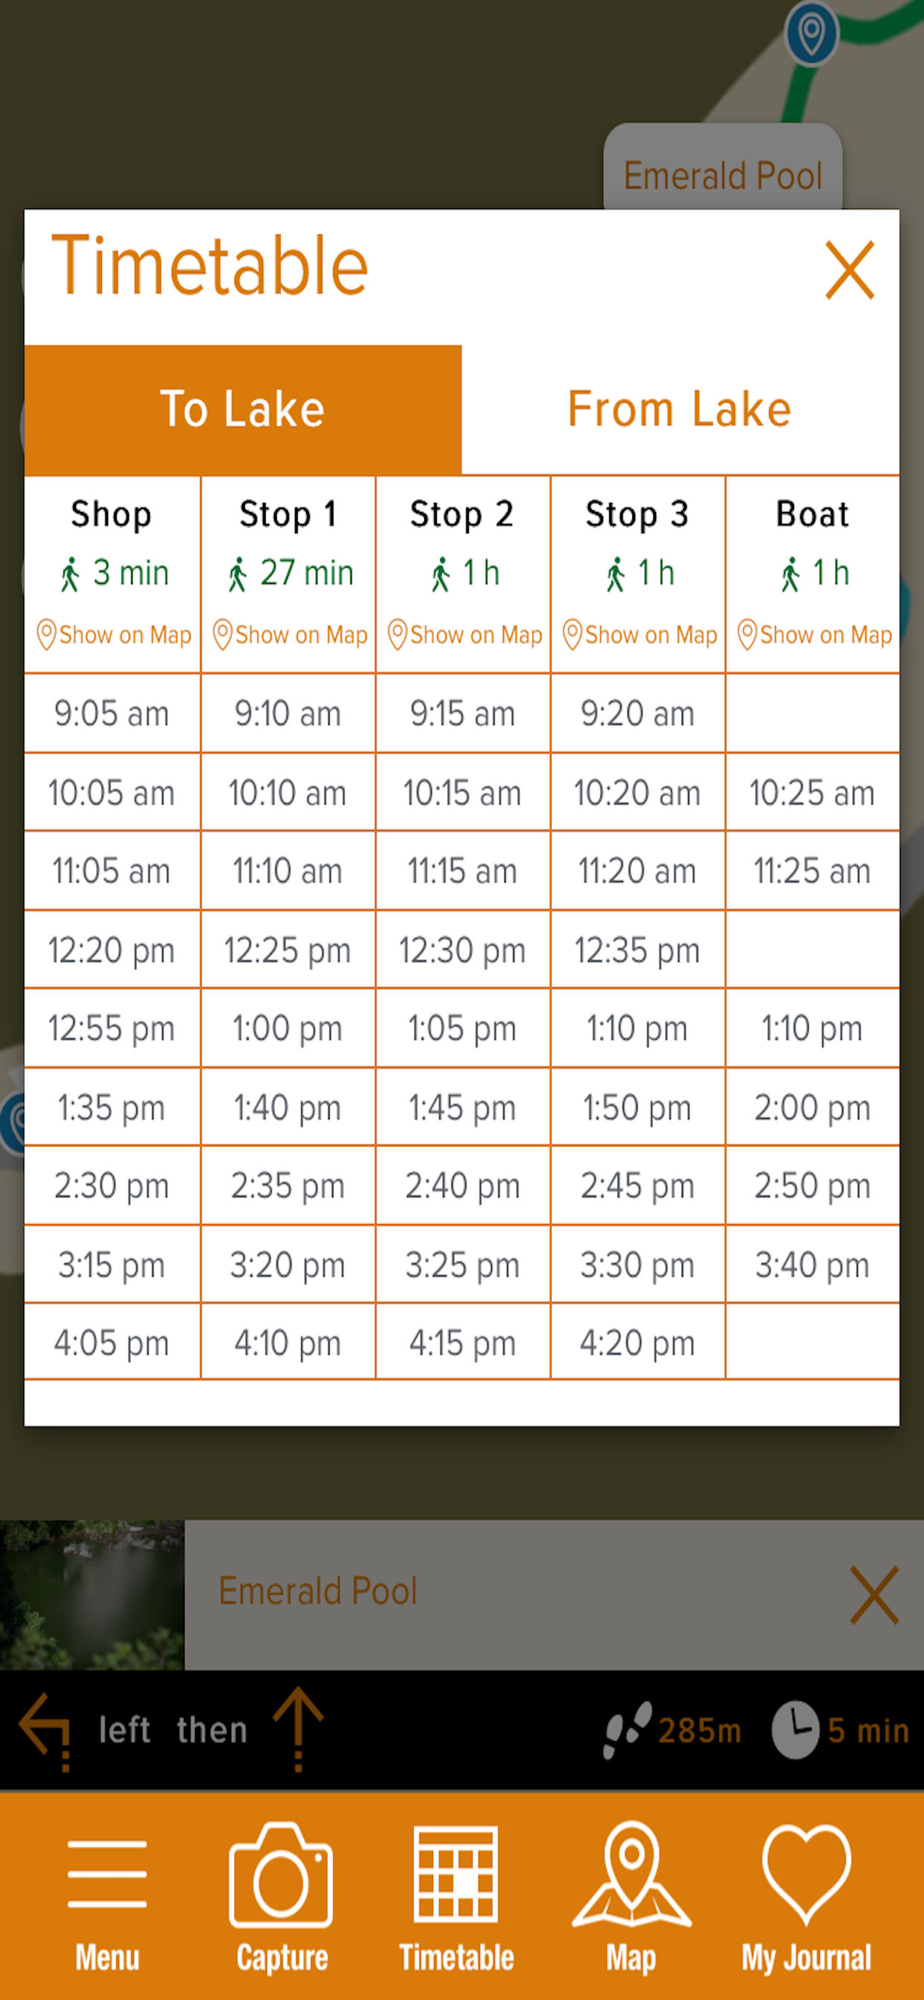Tap the map location pin marker
The width and height of the screenshot is (924, 2000).
pos(811,33)
